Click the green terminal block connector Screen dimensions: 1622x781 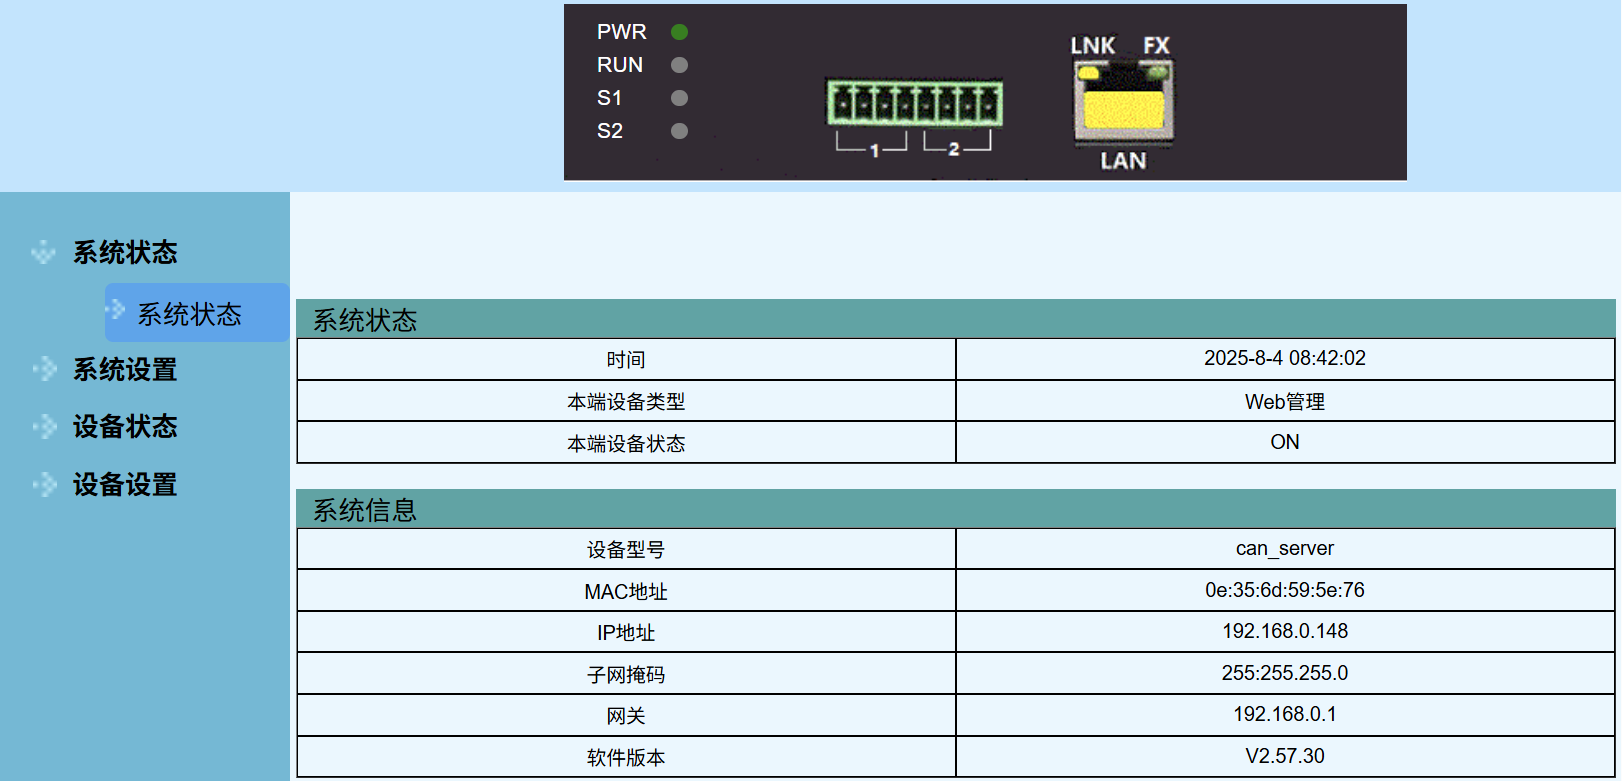[914, 103]
